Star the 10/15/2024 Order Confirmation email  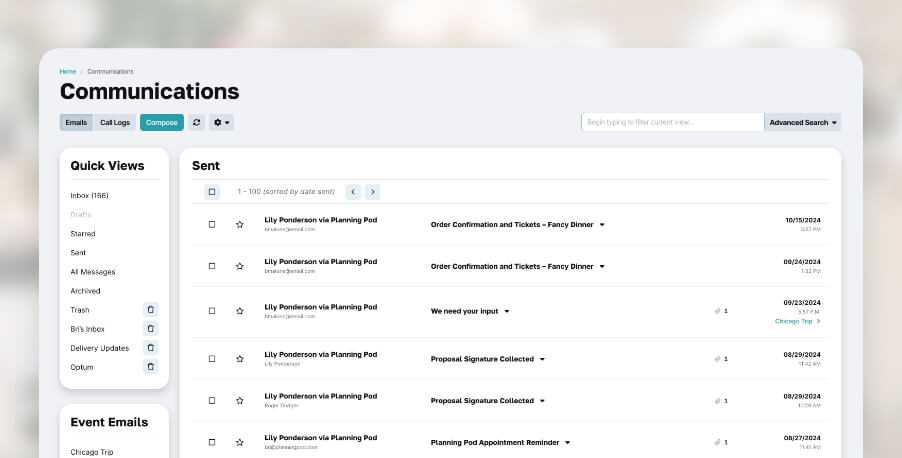click(240, 224)
